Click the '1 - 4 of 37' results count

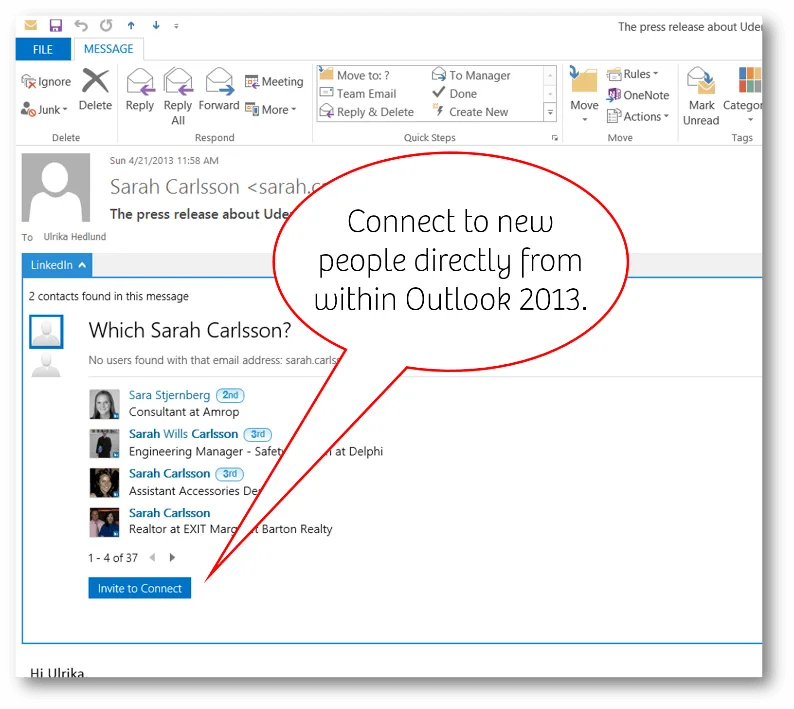point(113,558)
